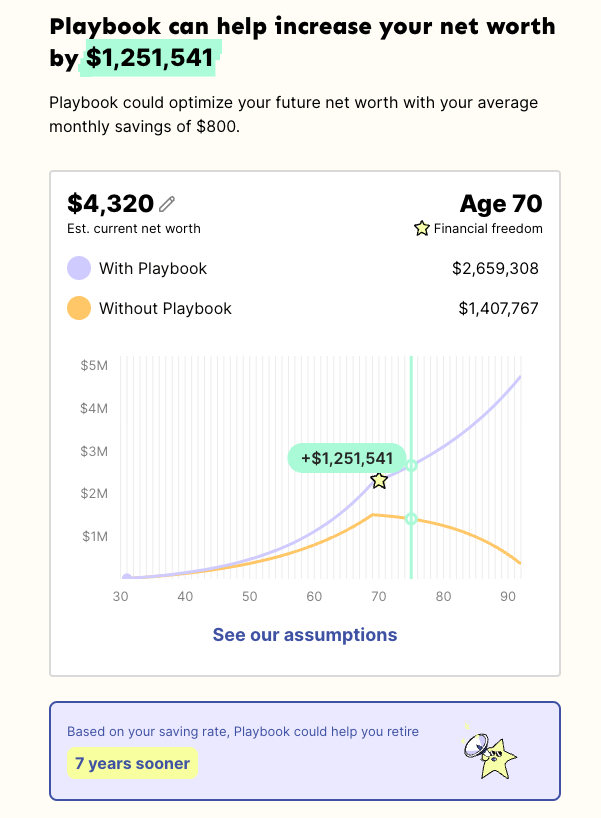
Task: Click the orange Without Playbook legend circle
Action: pos(79,308)
